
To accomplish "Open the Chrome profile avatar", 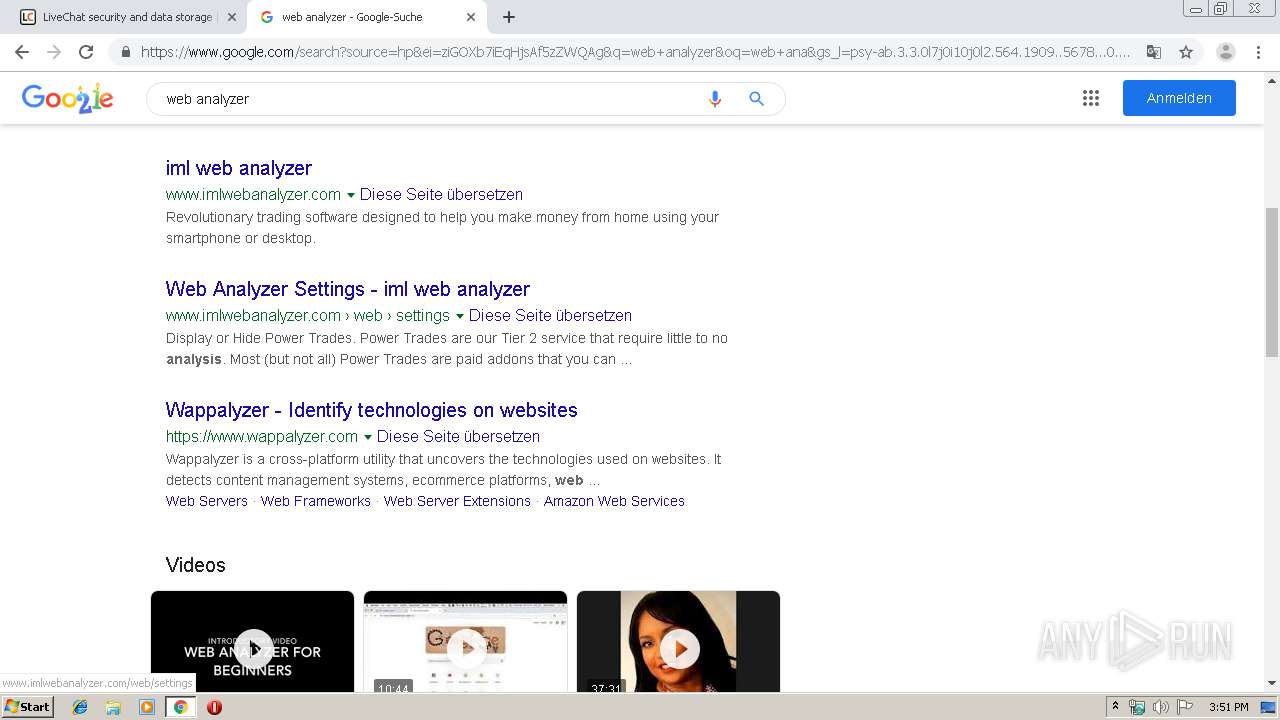I will [1225, 52].
